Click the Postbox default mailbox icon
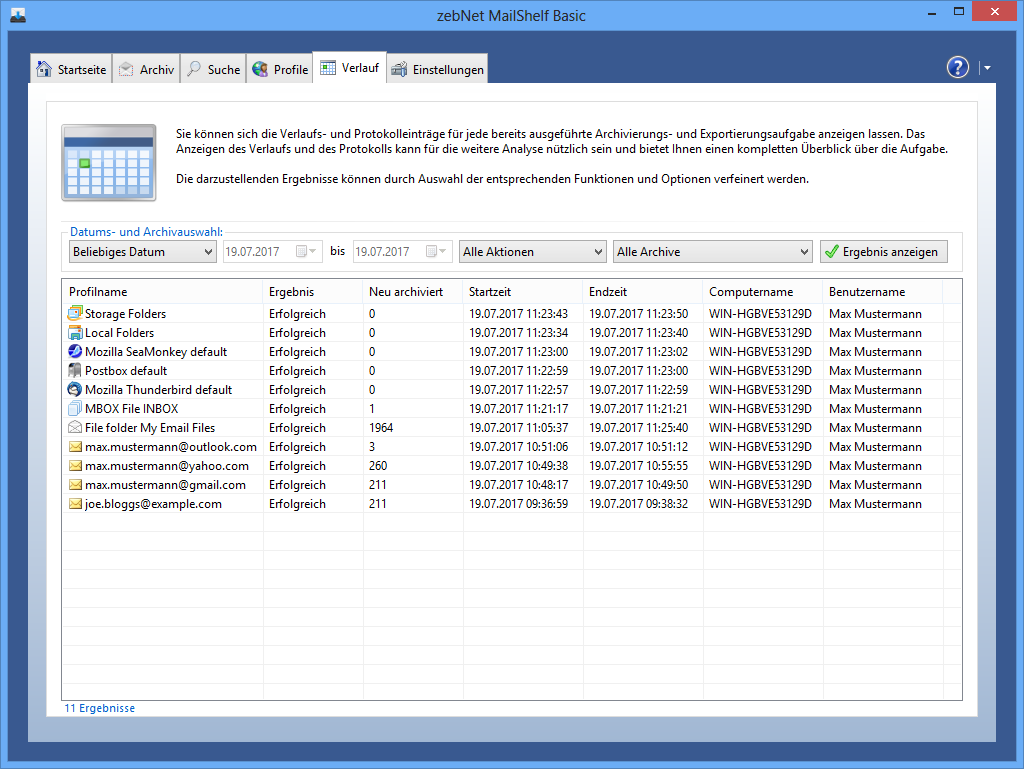 tap(75, 371)
